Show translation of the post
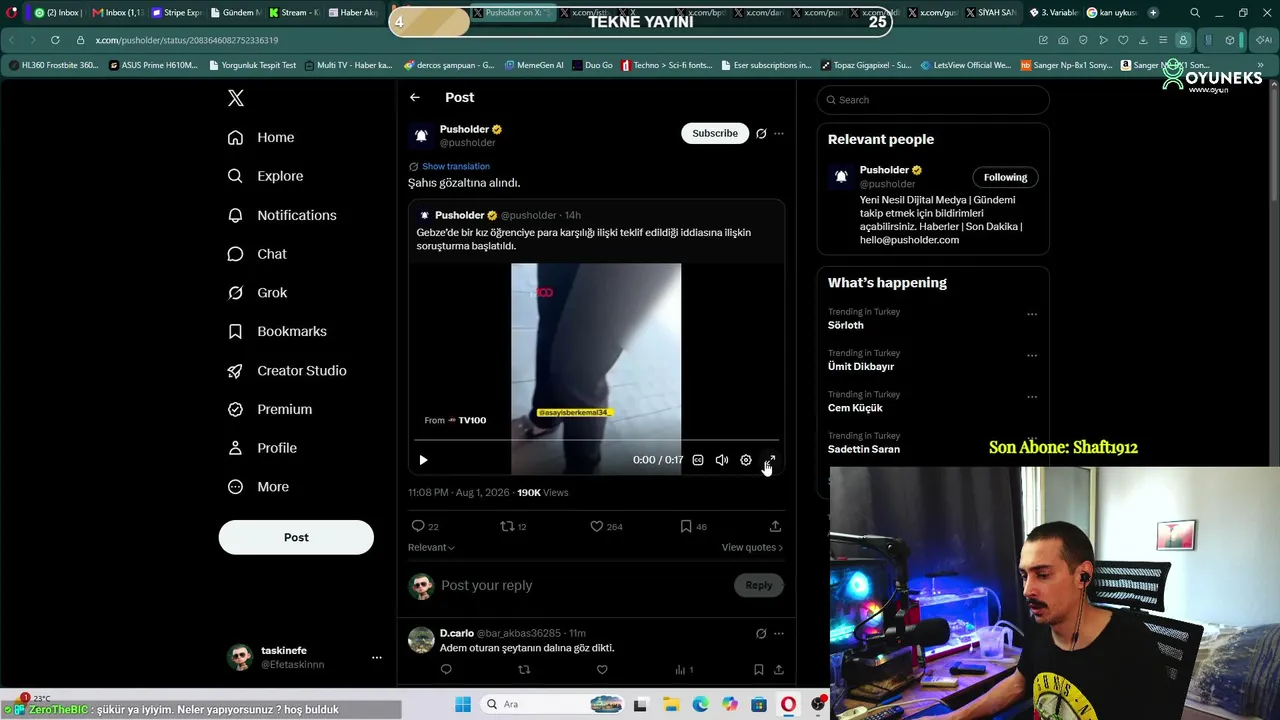 point(456,166)
